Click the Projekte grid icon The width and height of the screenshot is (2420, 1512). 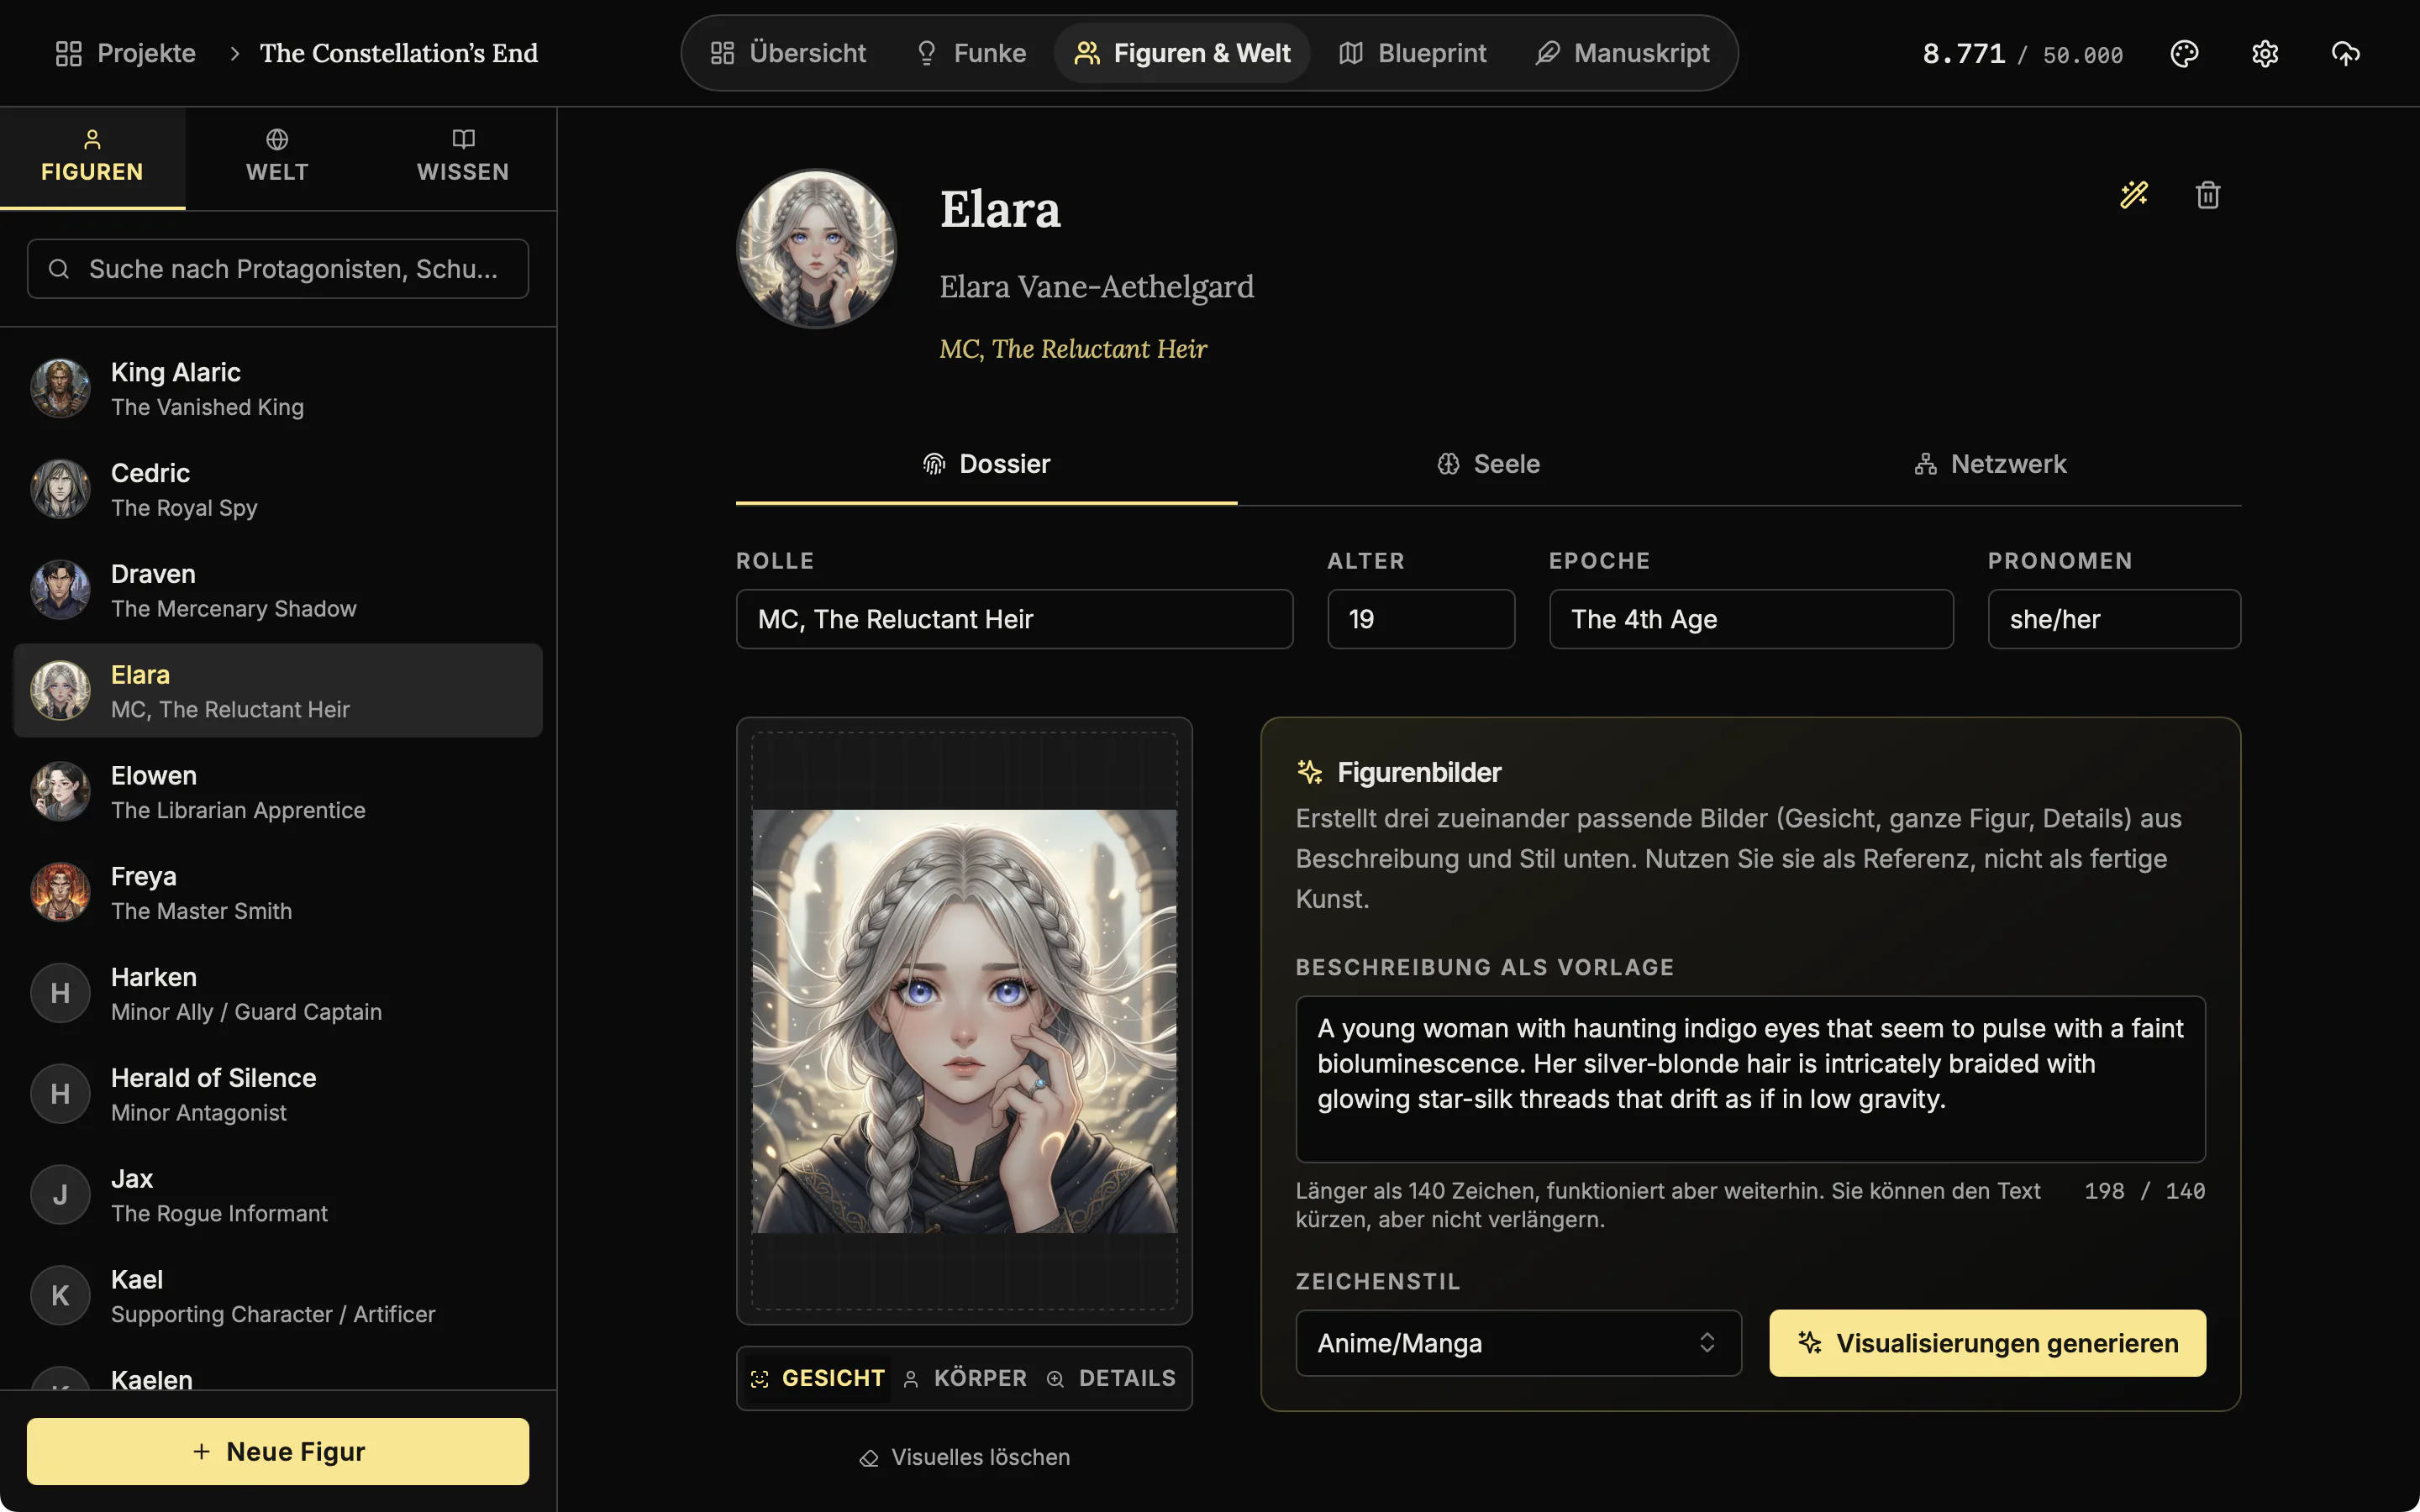68,53
